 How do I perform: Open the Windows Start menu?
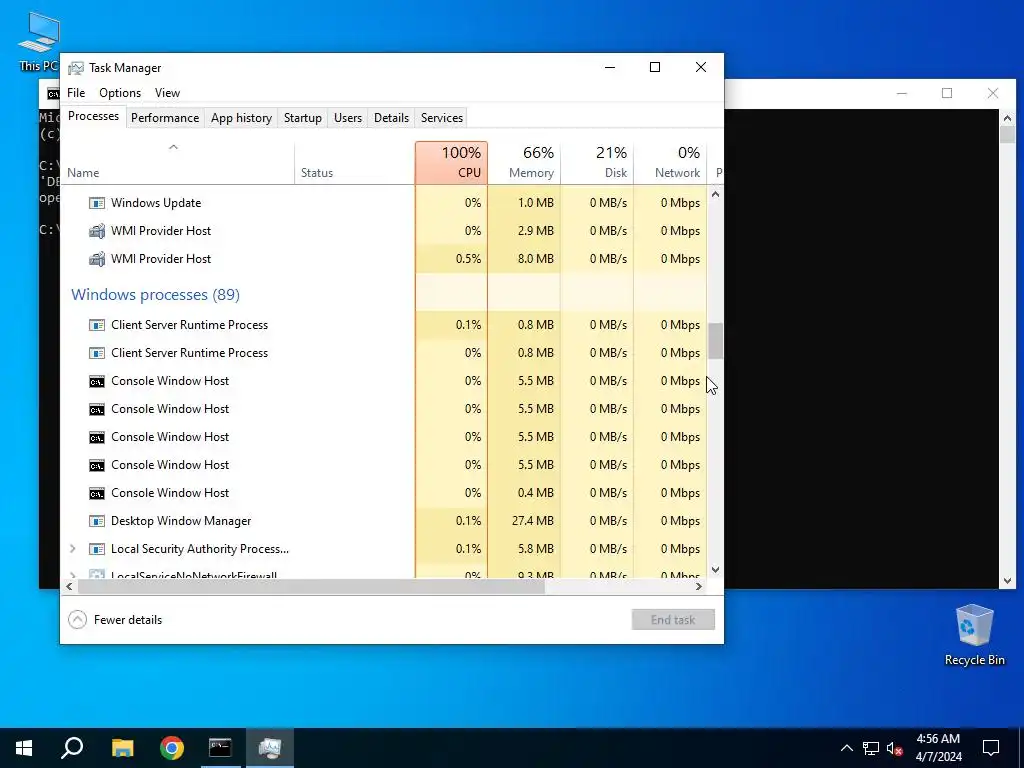tap(24, 748)
